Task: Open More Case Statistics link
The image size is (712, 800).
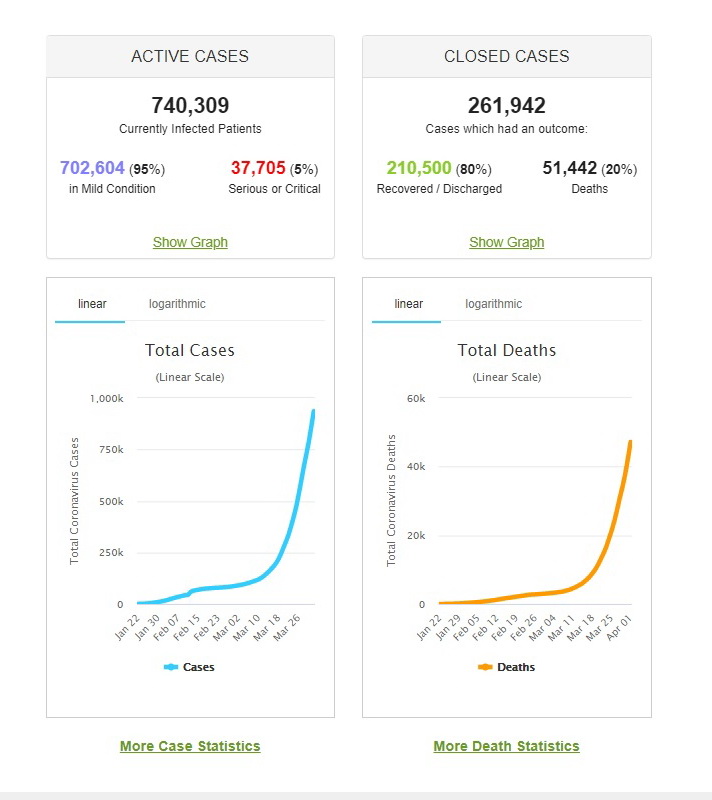Action: pyautogui.click(x=190, y=746)
